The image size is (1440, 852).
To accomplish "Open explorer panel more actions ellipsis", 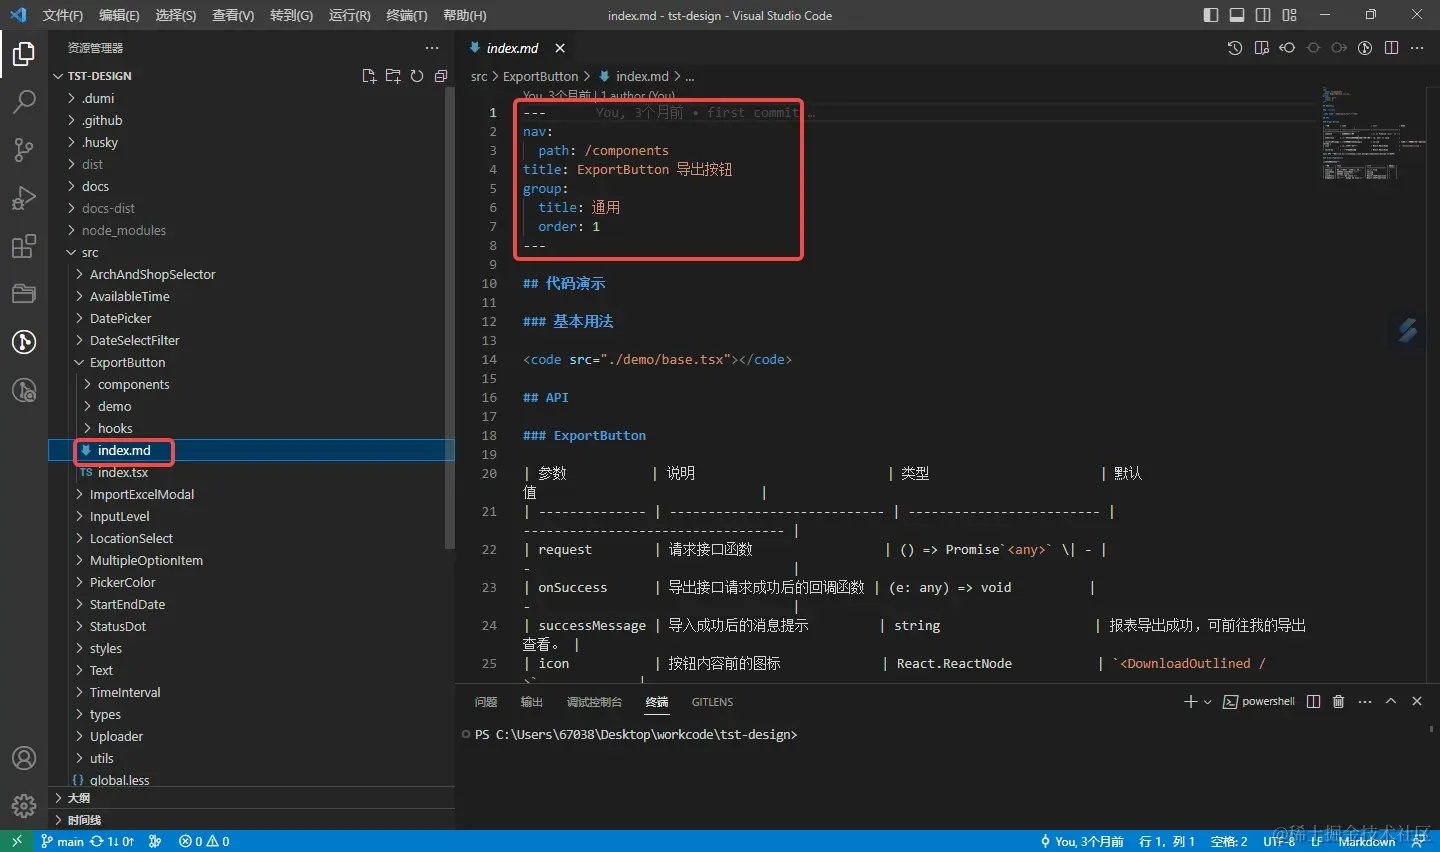I will click(432, 48).
